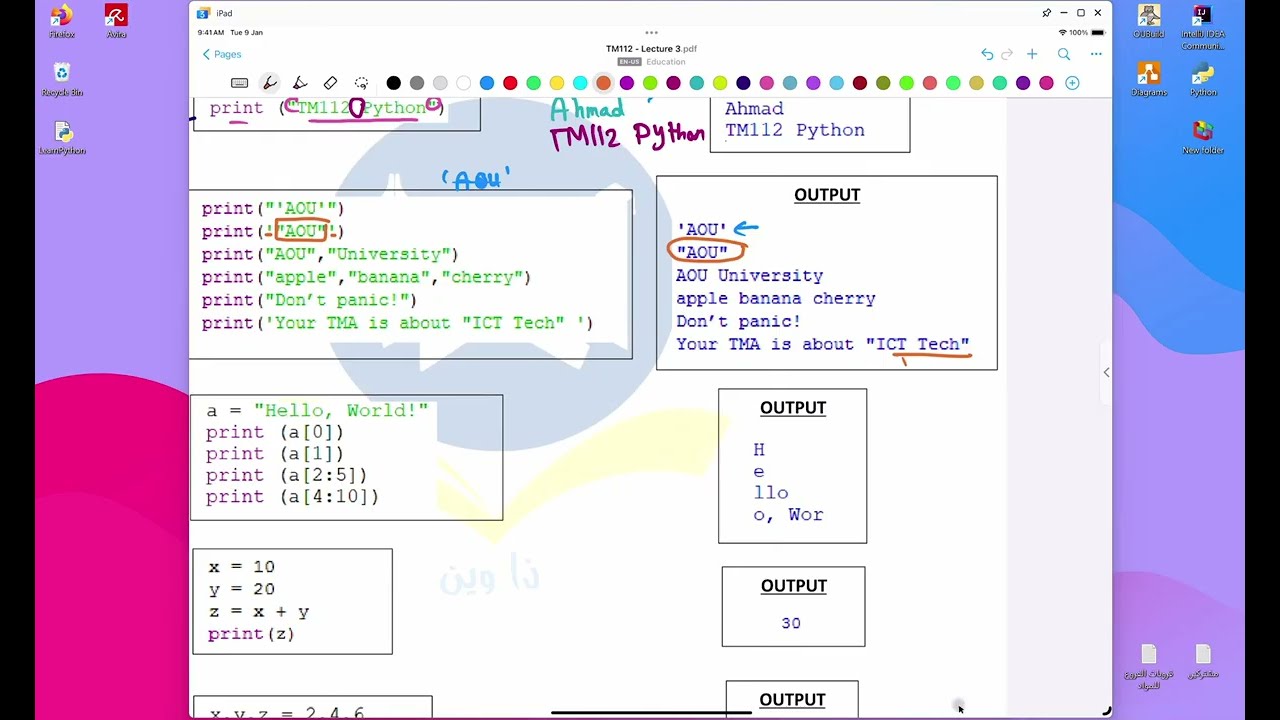The width and height of the screenshot is (1280, 720).
Task: Click the print("Don't panic!") code line
Action: [309, 300]
